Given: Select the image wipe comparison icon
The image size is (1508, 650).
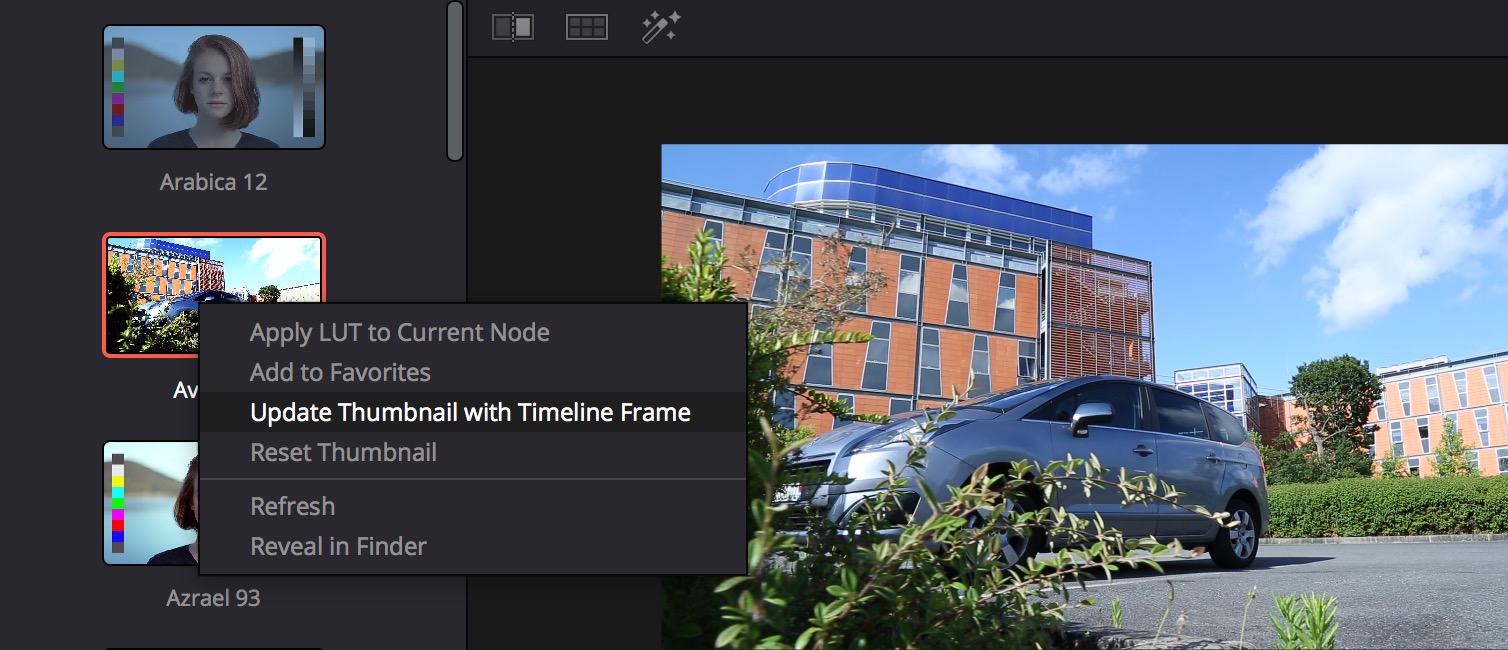Looking at the screenshot, I should [x=512, y=27].
